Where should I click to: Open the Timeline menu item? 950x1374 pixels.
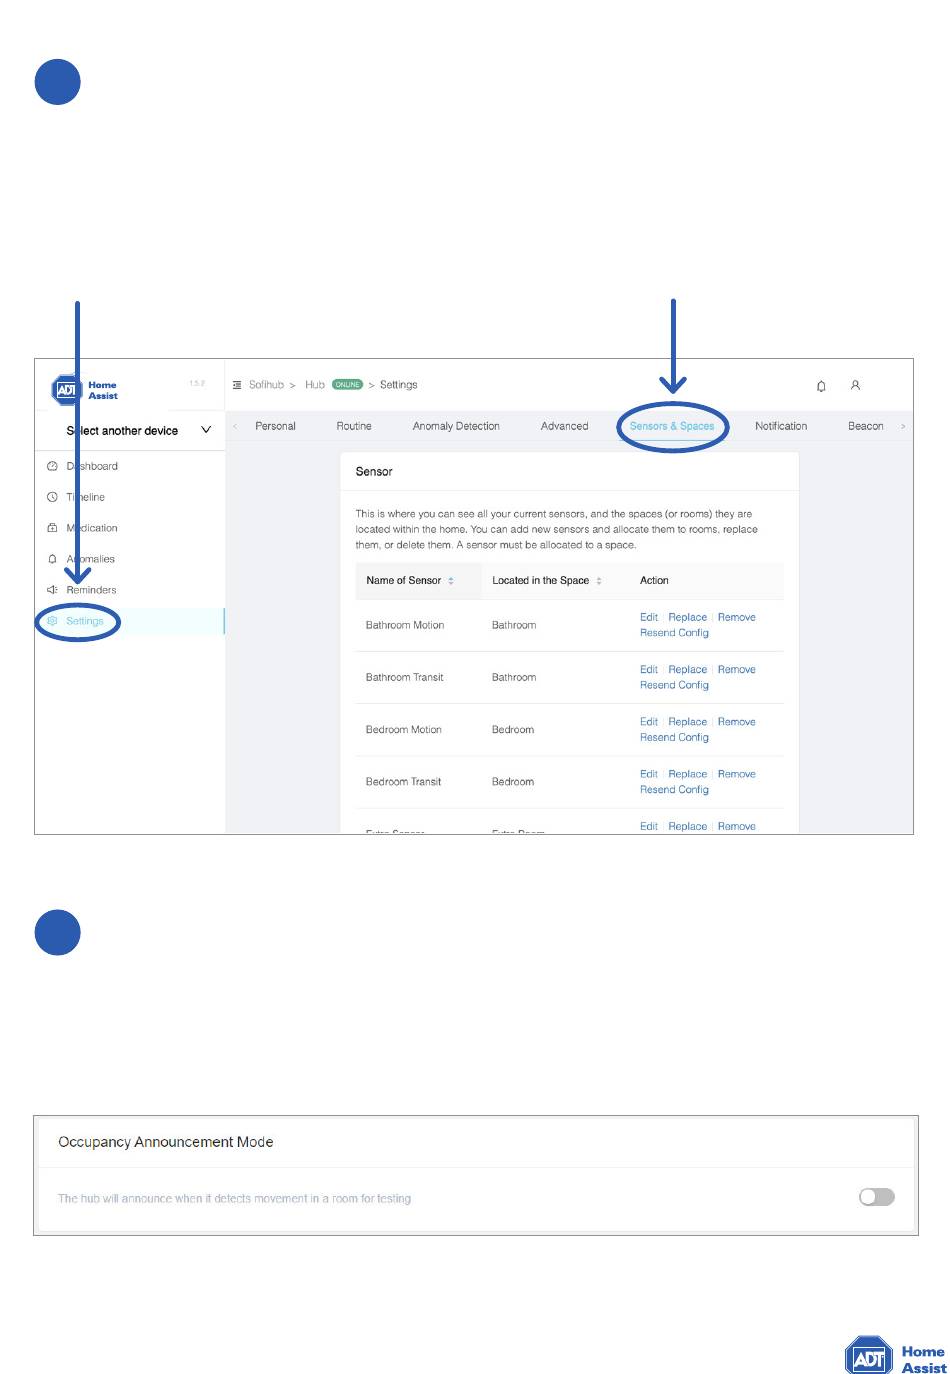[x=85, y=497]
